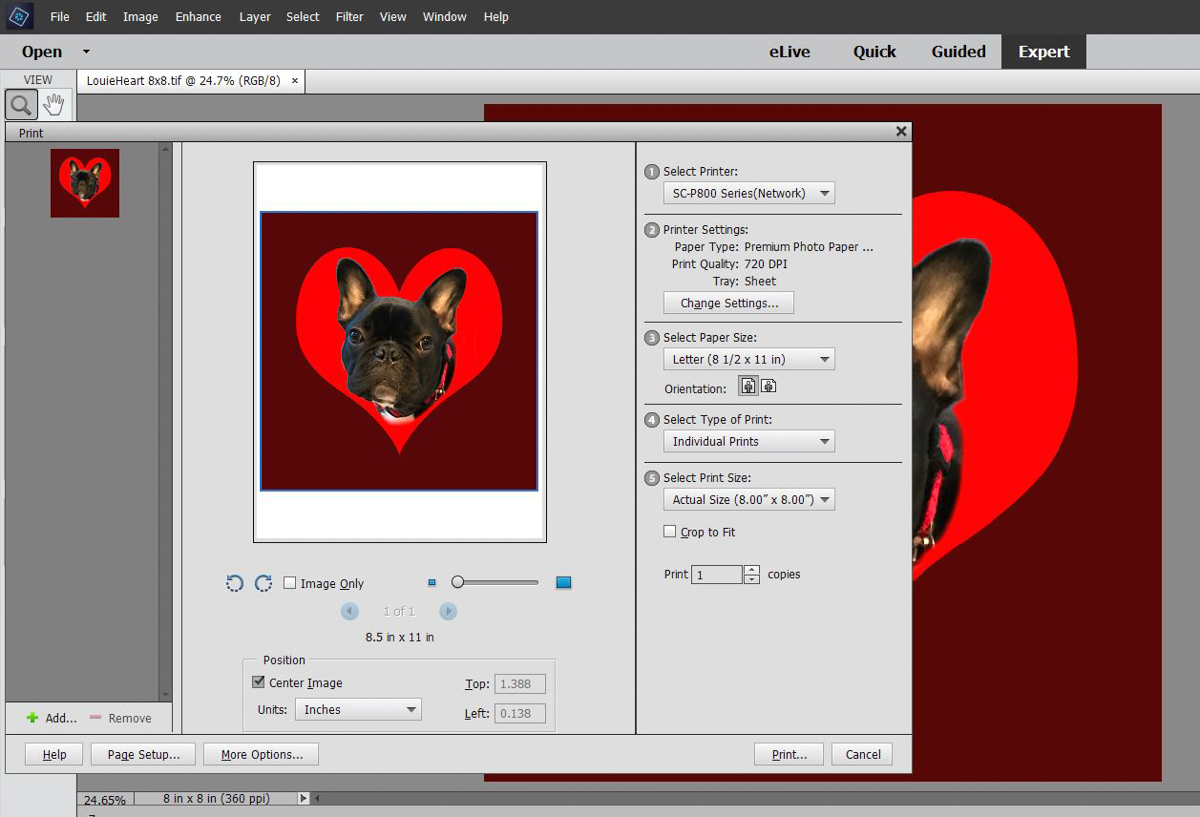This screenshot has height=817, width=1200.
Task: Click the small zoom-out image icon
Action: (x=432, y=582)
